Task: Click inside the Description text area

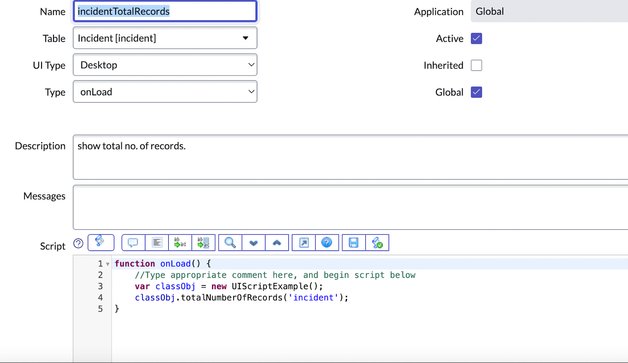Action: pyautogui.click(x=350, y=157)
